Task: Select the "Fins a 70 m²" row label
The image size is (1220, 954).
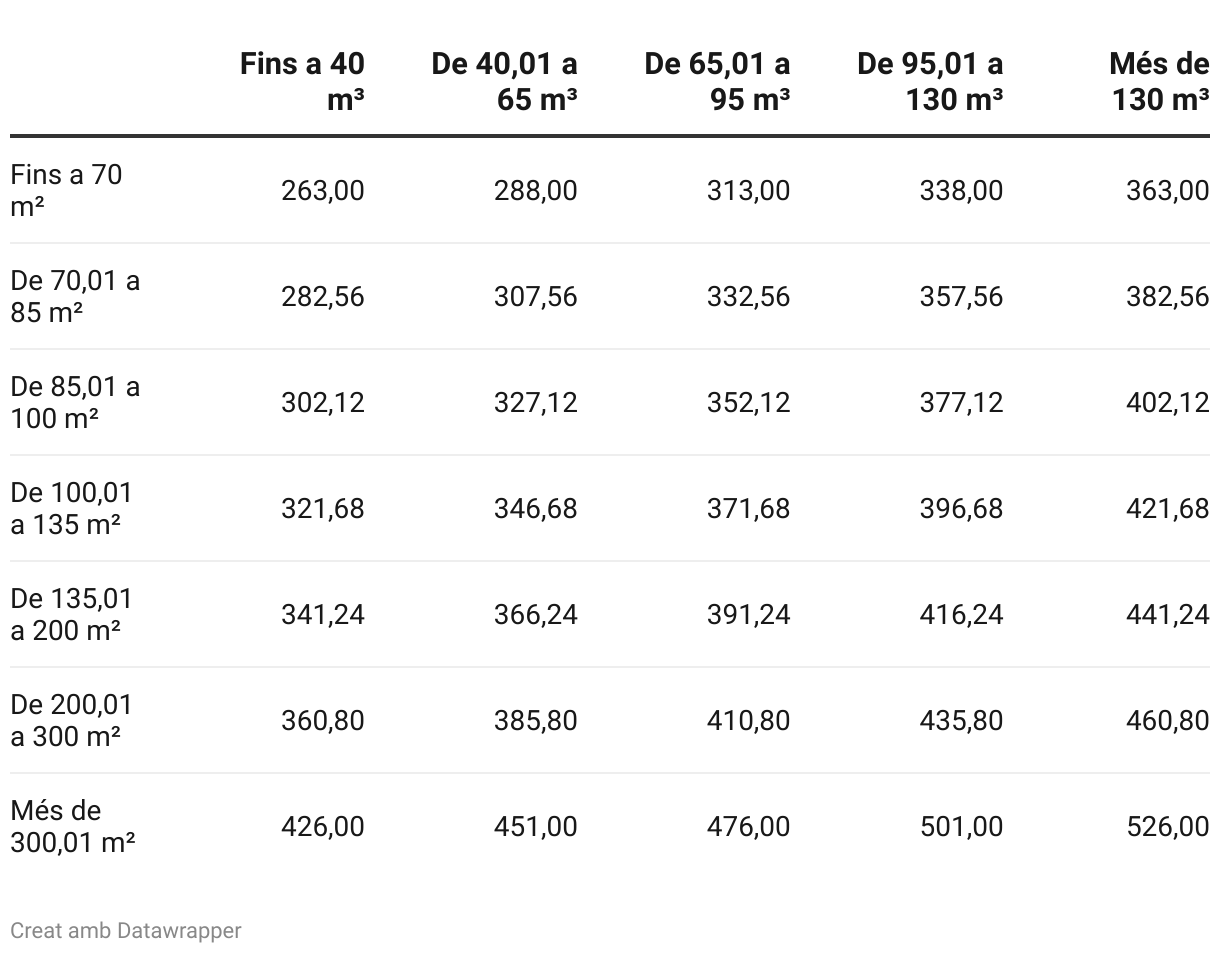Action: tap(66, 190)
